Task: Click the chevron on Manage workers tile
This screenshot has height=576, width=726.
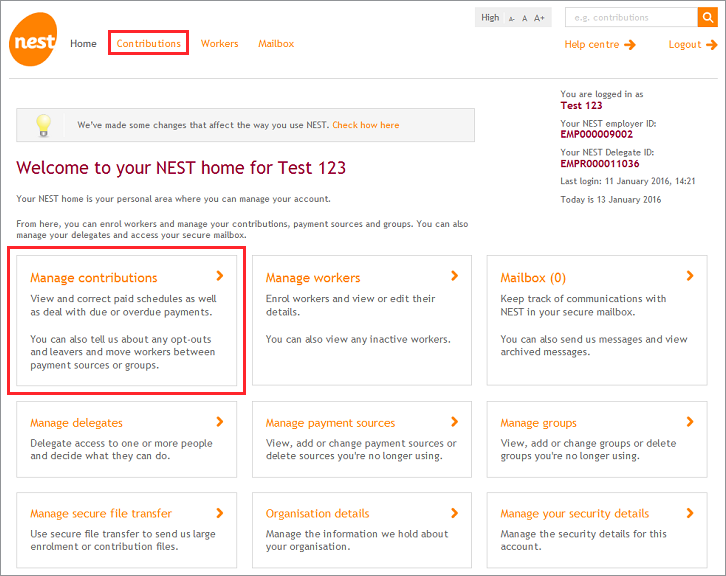Action: click(x=455, y=276)
